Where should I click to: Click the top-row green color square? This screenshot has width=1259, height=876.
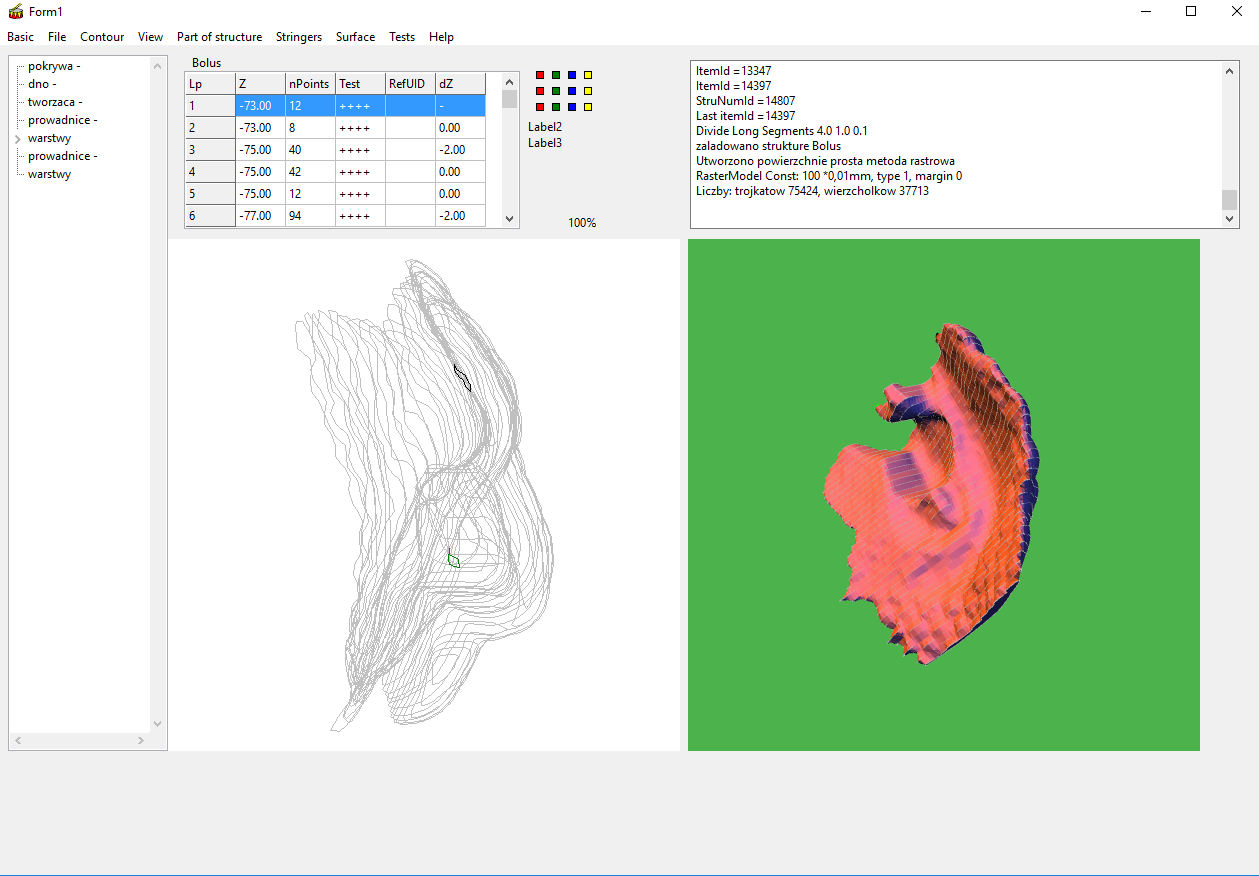point(556,75)
